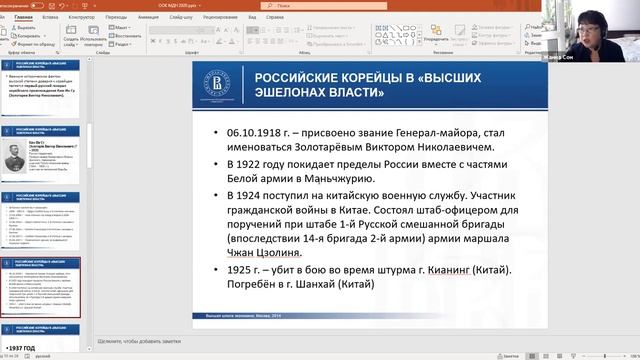The image size is (640, 360).
Task: Open the Главная ribbon tab
Action: click(23, 17)
